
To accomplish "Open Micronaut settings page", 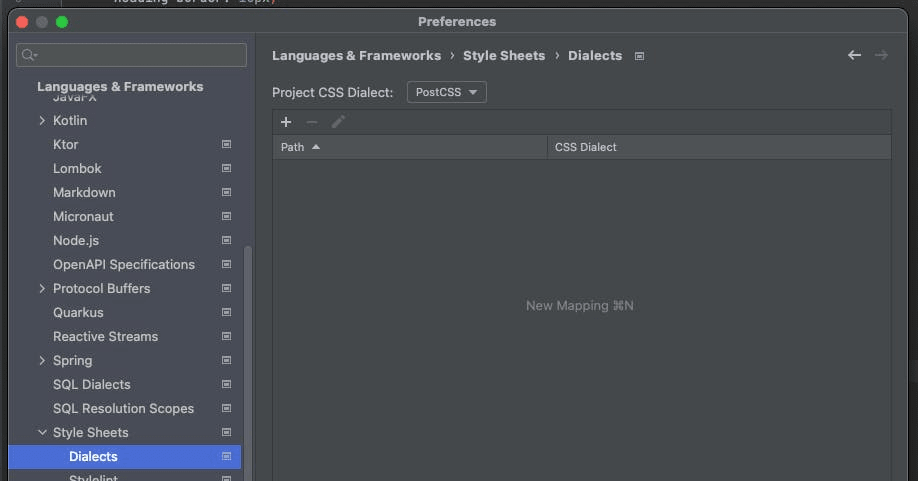I will point(83,216).
